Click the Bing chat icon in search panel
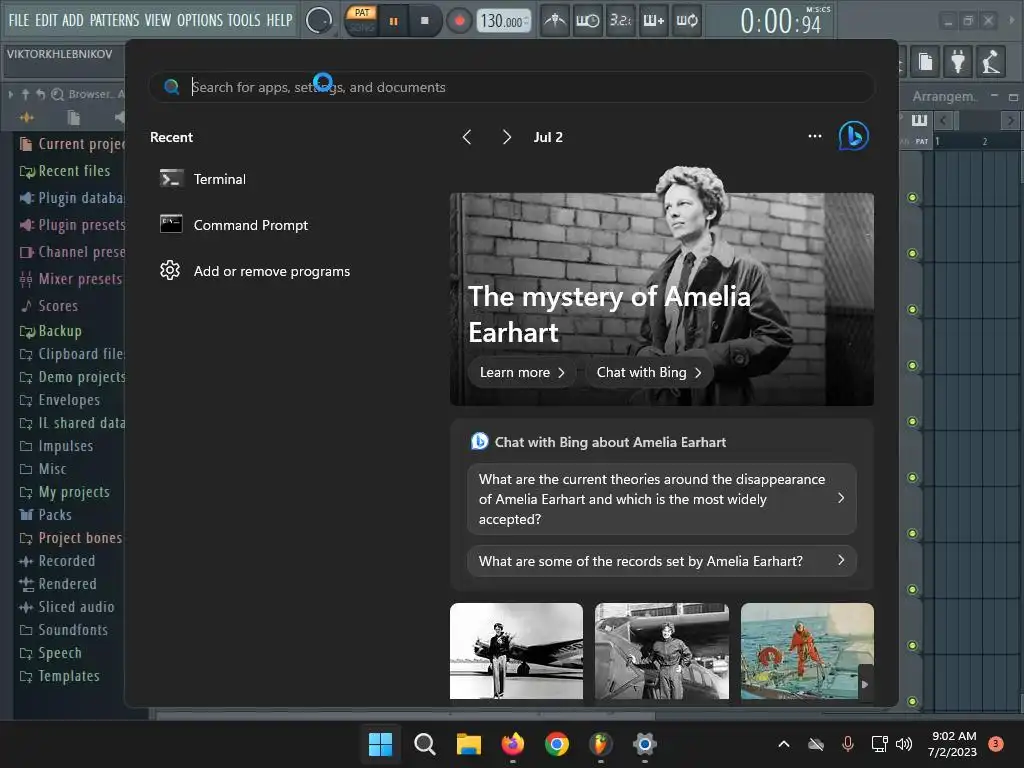This screenshot has width=1024, height=768. point(854,136)
